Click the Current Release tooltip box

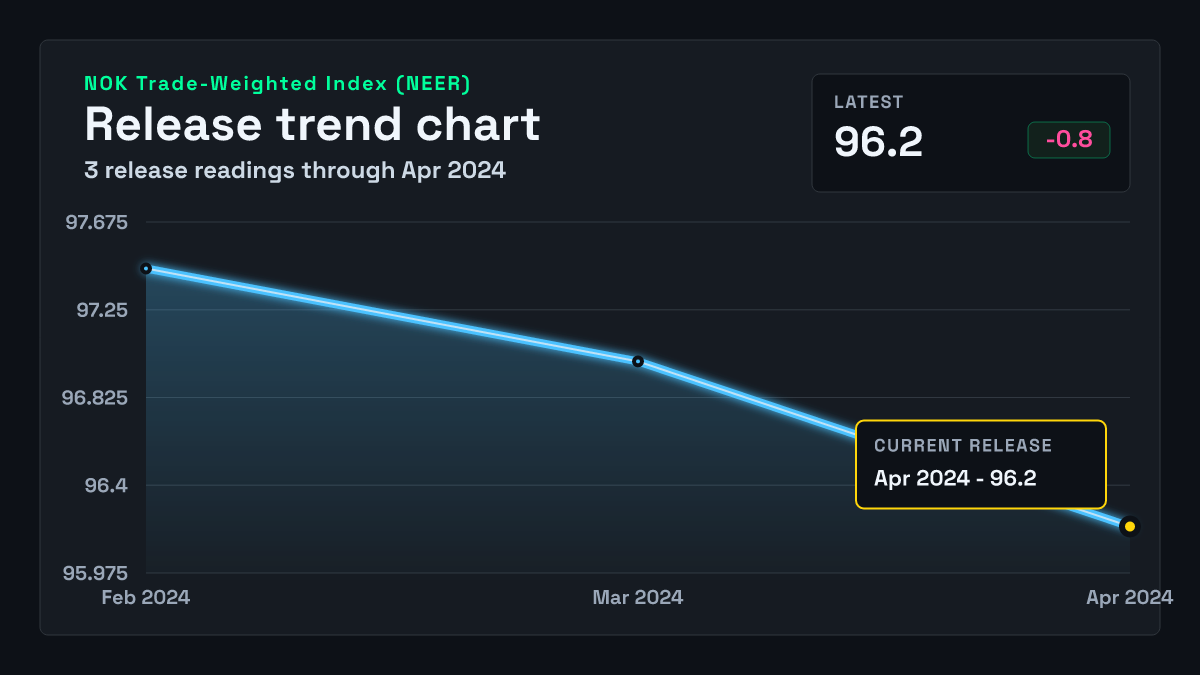[x=981, y=465]
